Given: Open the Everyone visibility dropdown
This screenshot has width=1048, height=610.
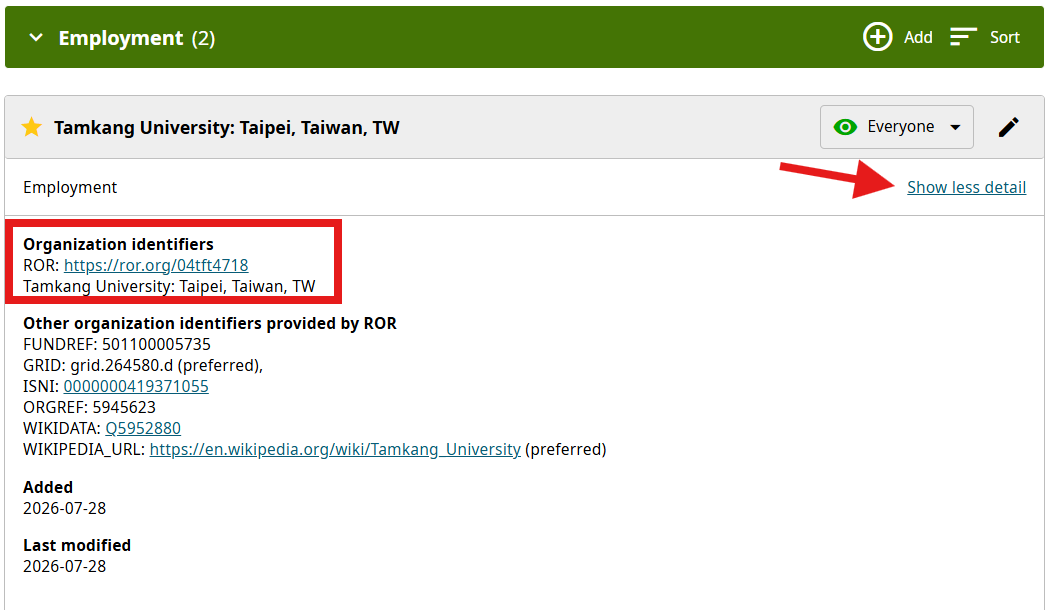Looking at the screenshot, I should [896, 127].
